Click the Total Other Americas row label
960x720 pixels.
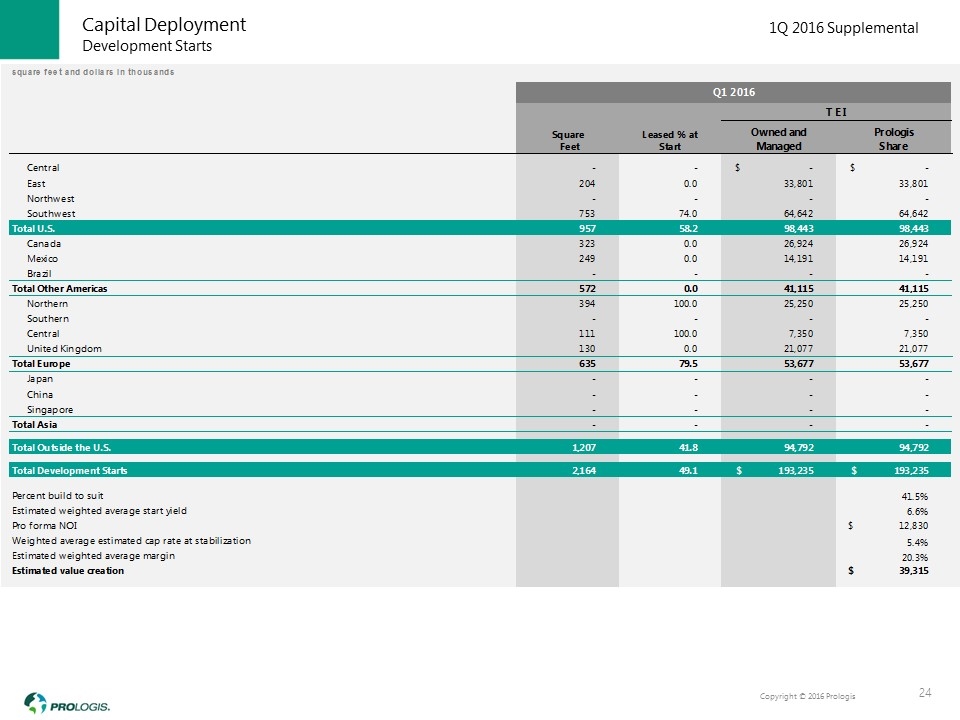(59, 288)
